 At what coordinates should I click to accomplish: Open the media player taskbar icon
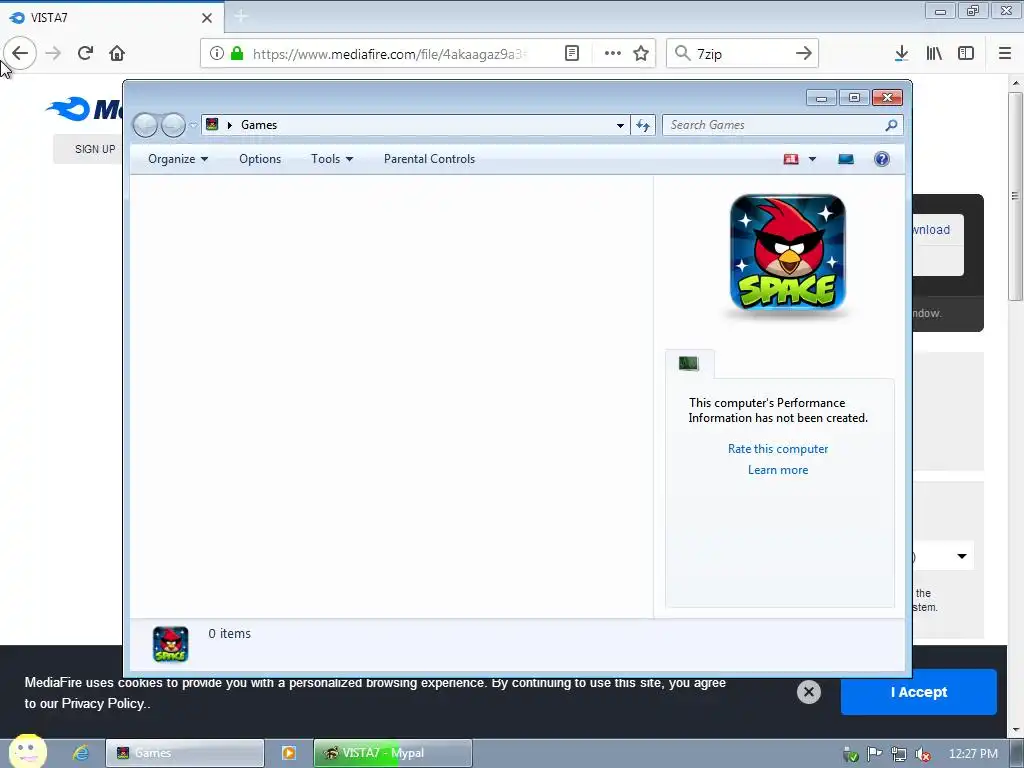[288, 753]
